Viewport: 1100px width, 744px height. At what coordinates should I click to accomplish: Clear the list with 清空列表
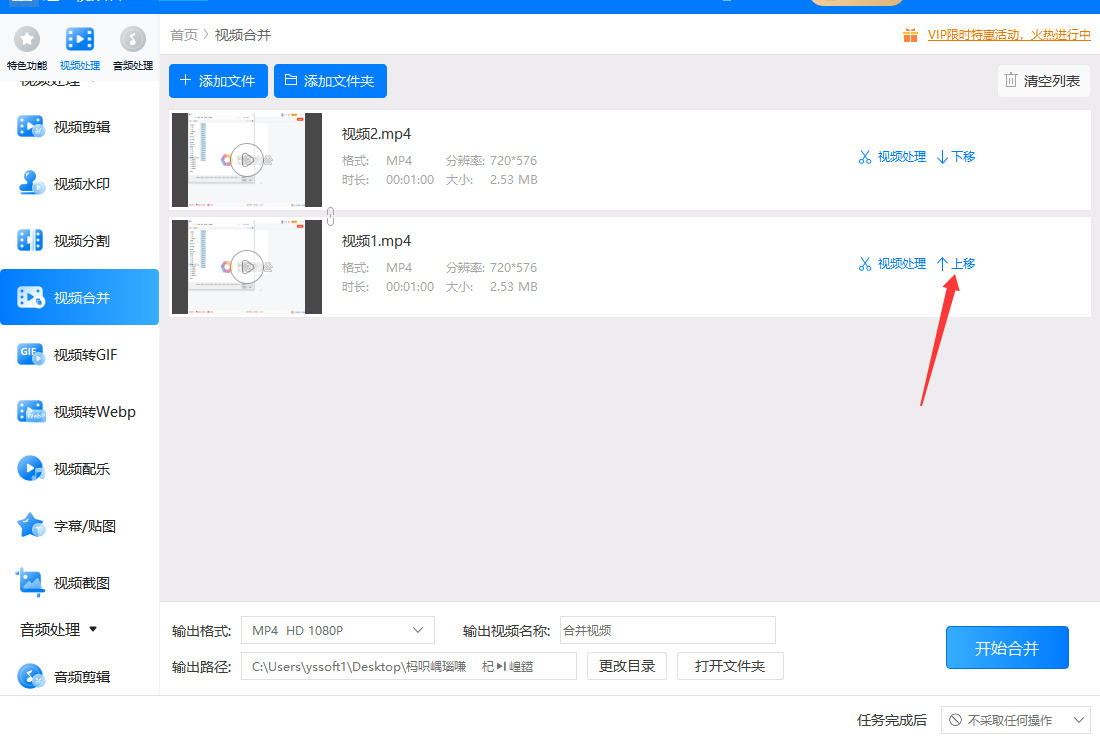click(1043, 81)
